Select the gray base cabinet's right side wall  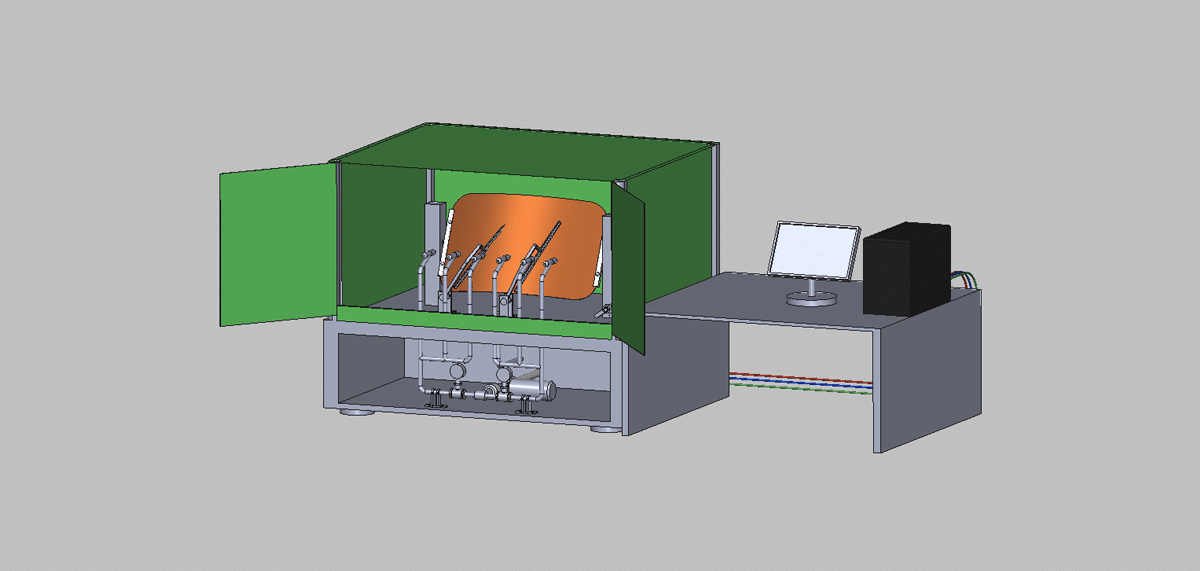675,375
